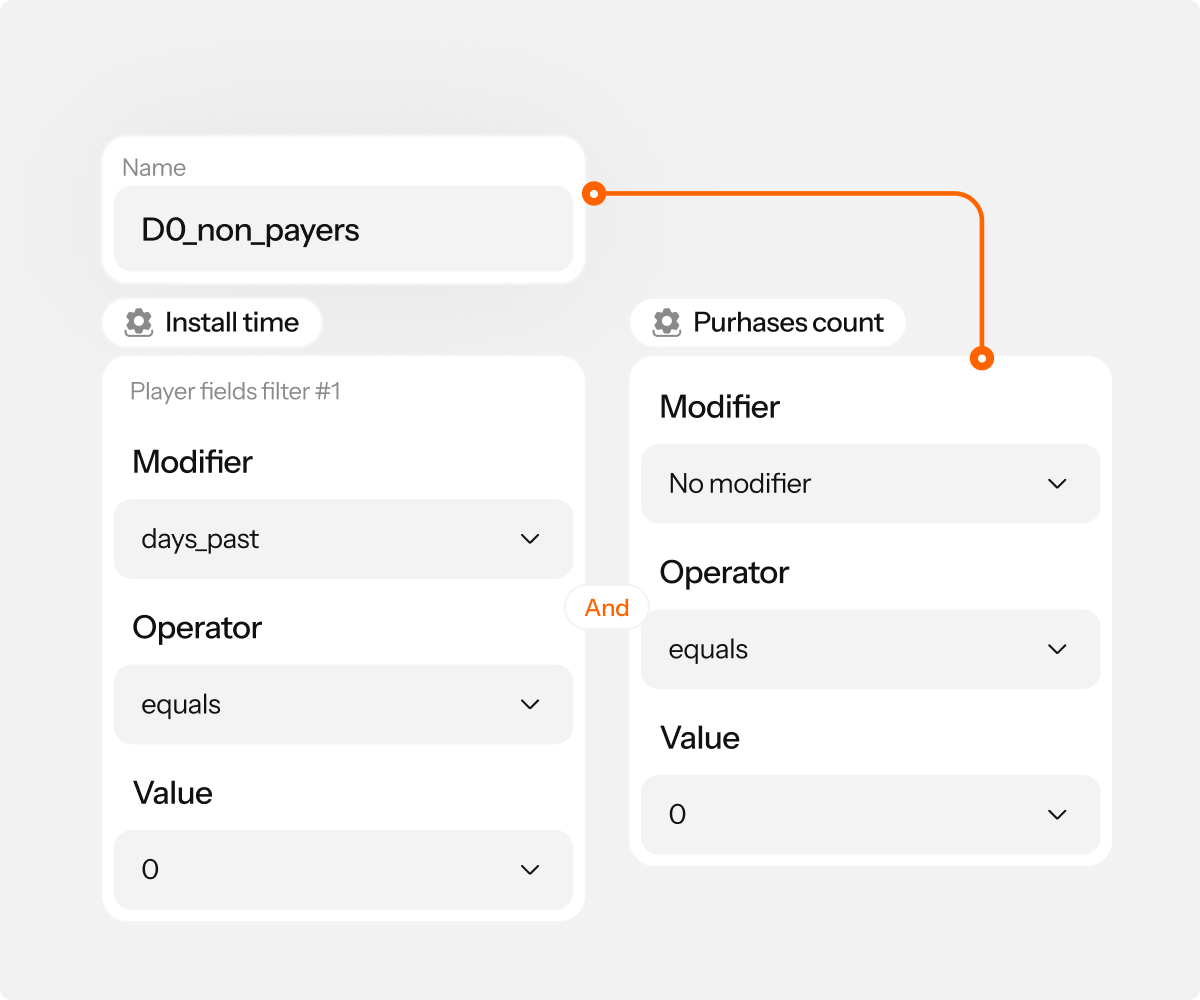
Task: Open the Purhases count Value dropdown
Action: point(870,815)
